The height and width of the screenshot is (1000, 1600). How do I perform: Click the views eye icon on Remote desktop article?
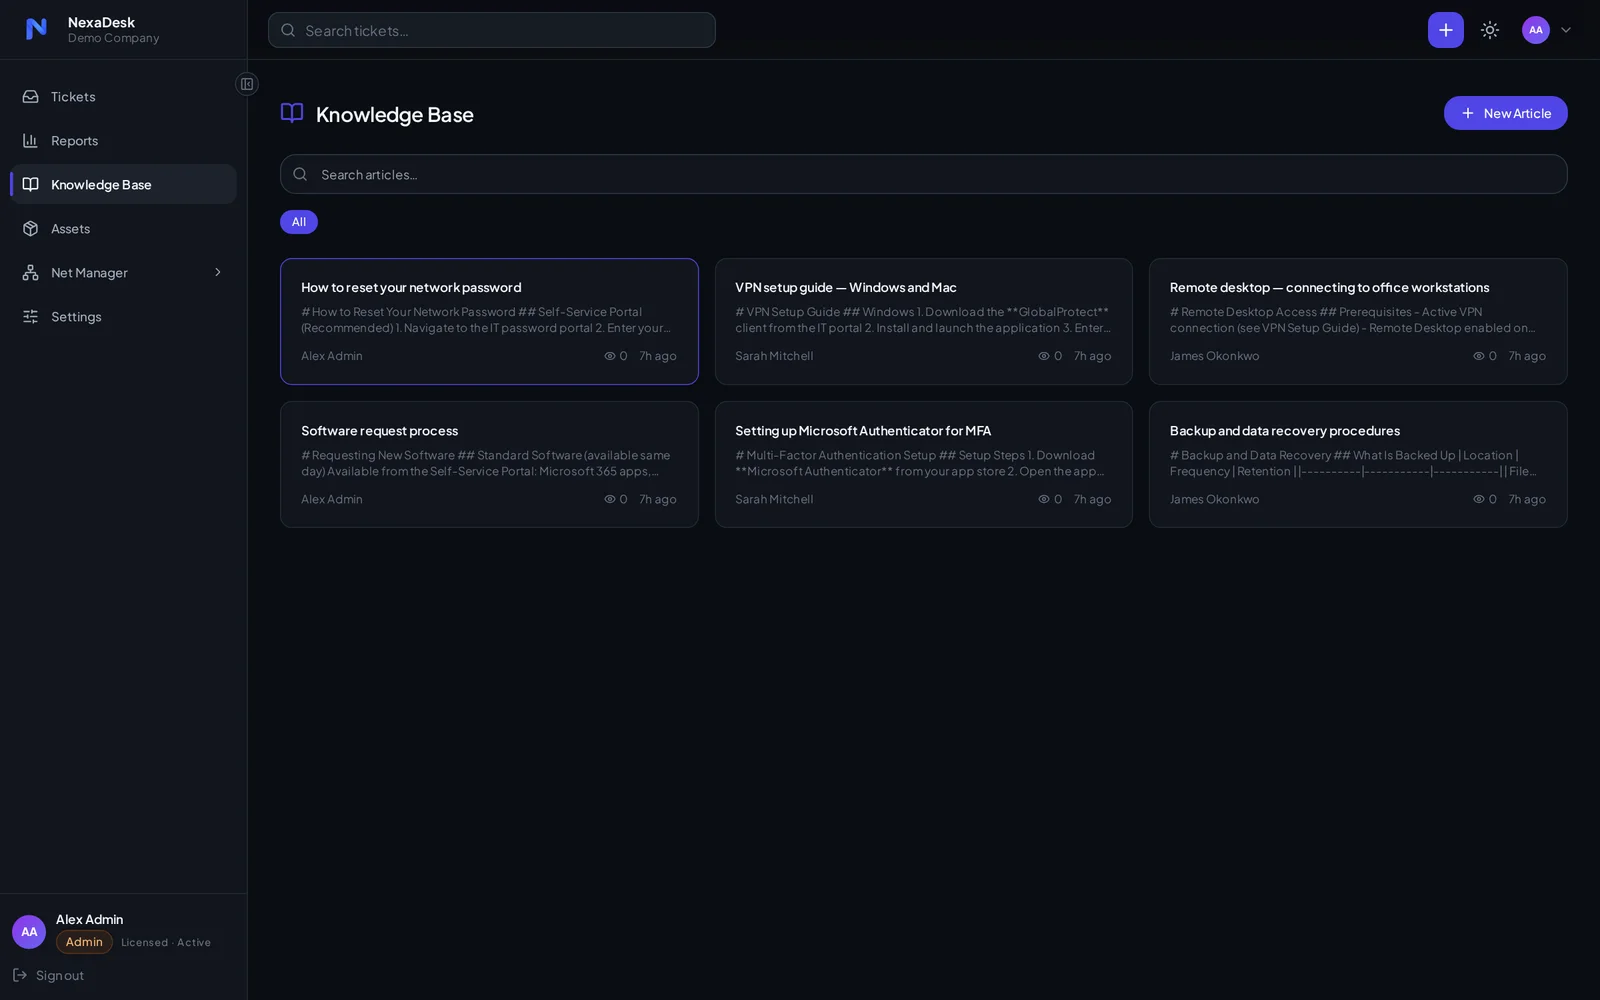(1479, 356)
